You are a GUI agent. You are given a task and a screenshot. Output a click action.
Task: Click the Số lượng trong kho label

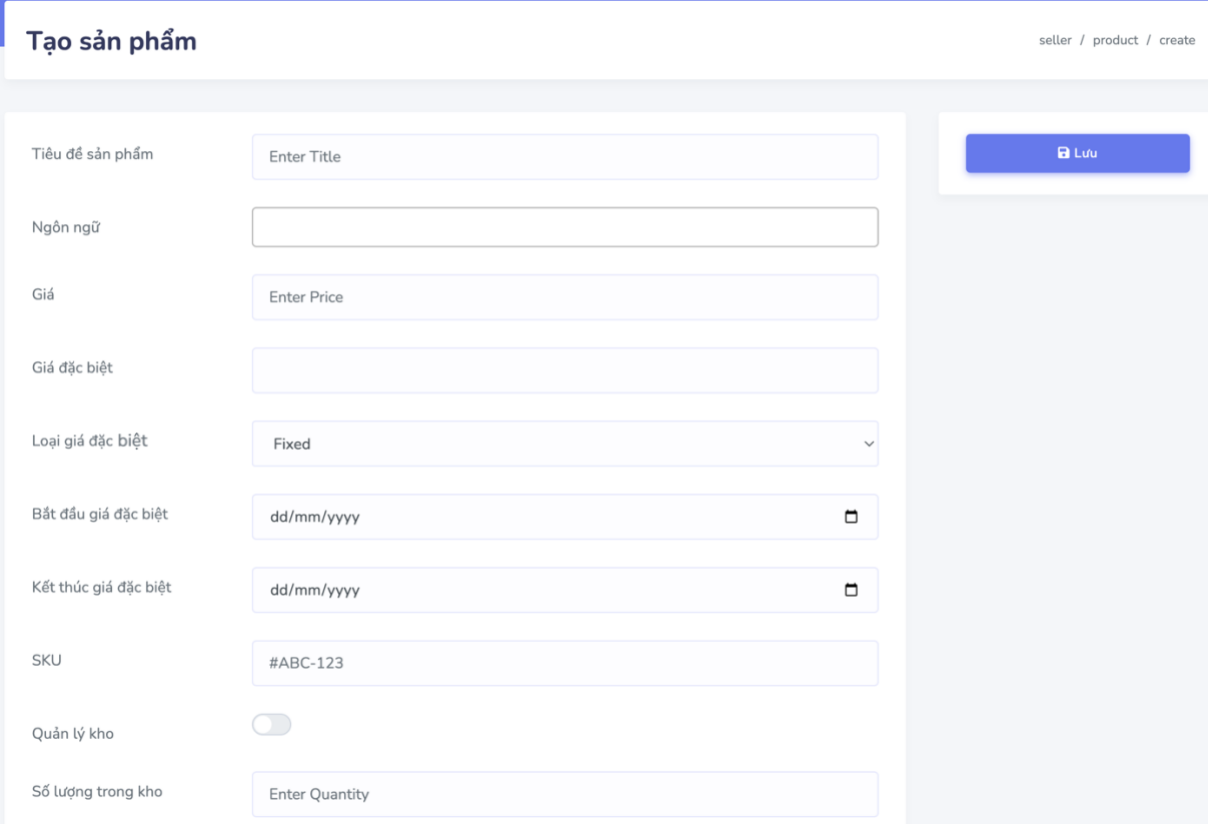point(97,792)
